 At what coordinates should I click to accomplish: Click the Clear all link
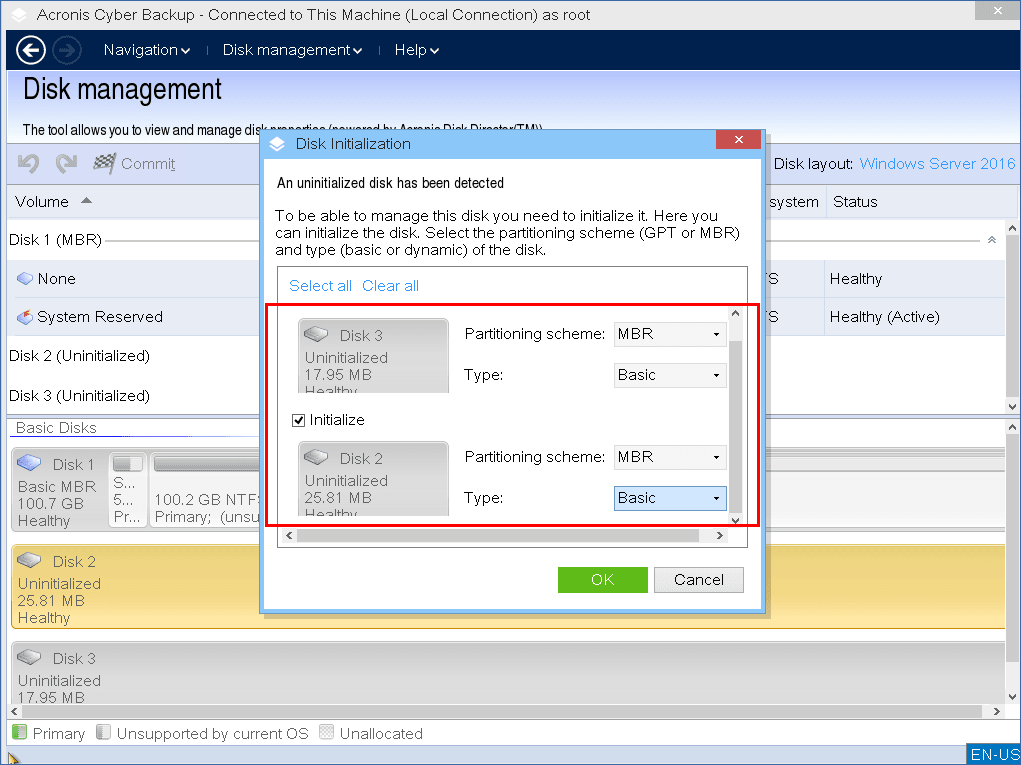(x=390, y=286)
